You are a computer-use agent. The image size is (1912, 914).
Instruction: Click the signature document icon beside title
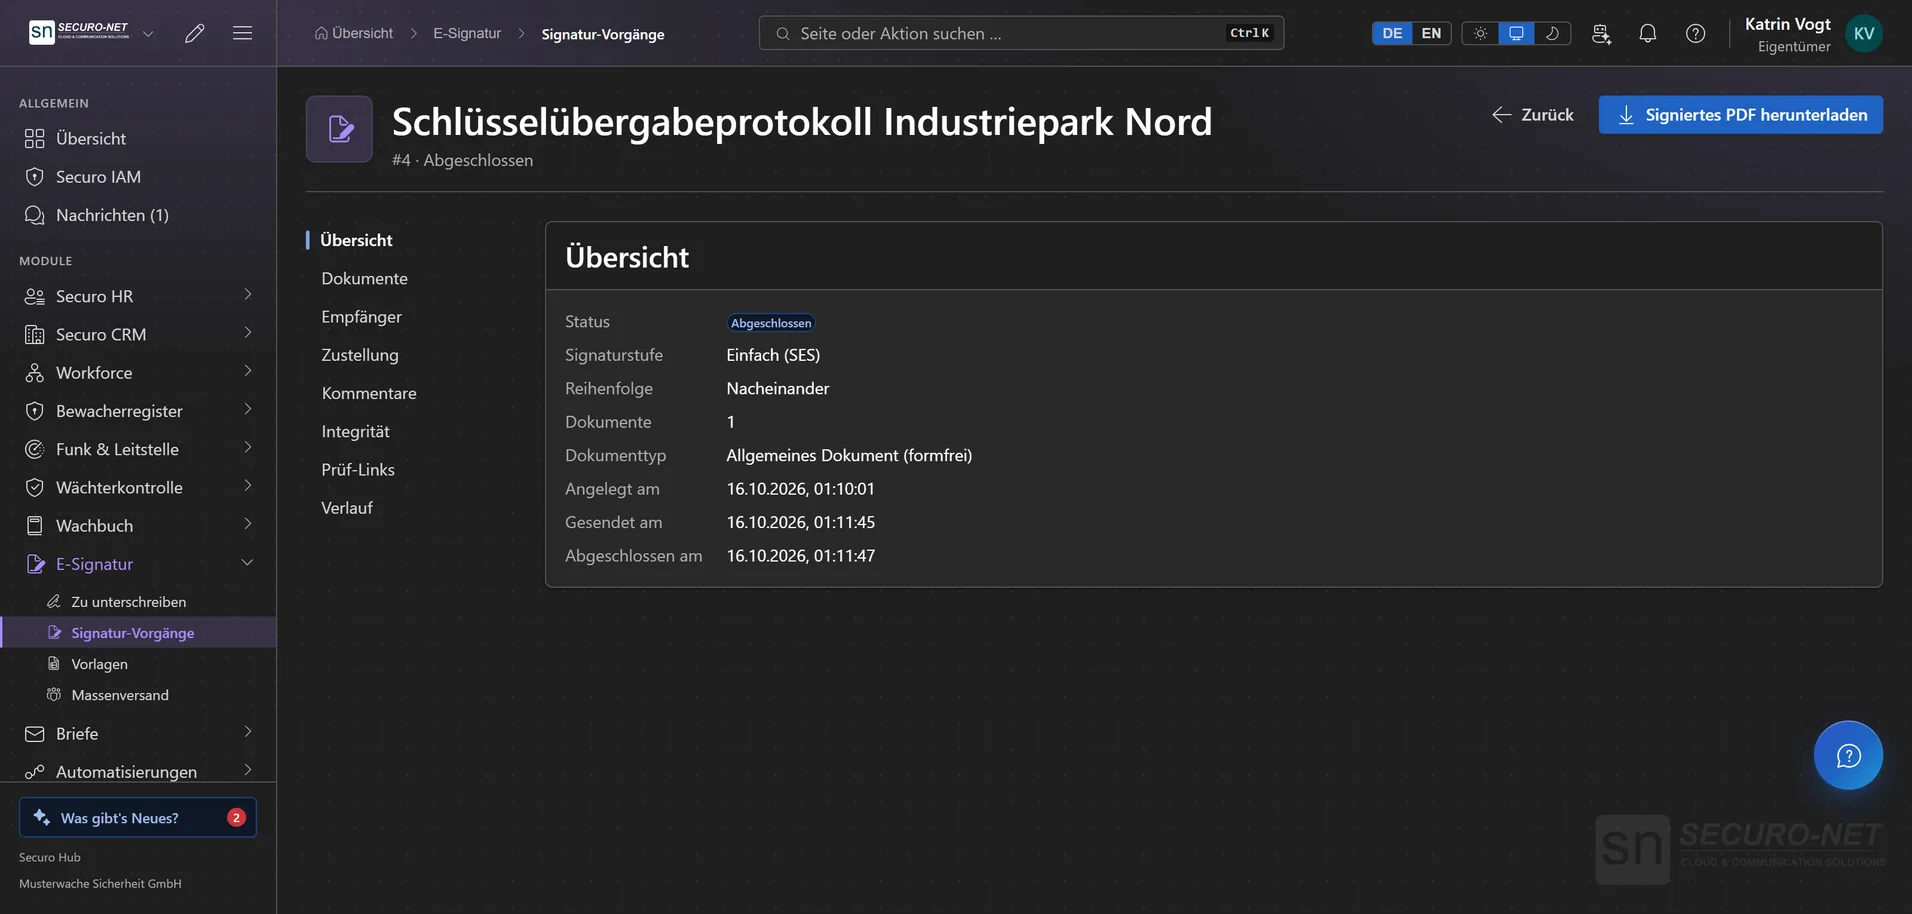click(340, 129)
